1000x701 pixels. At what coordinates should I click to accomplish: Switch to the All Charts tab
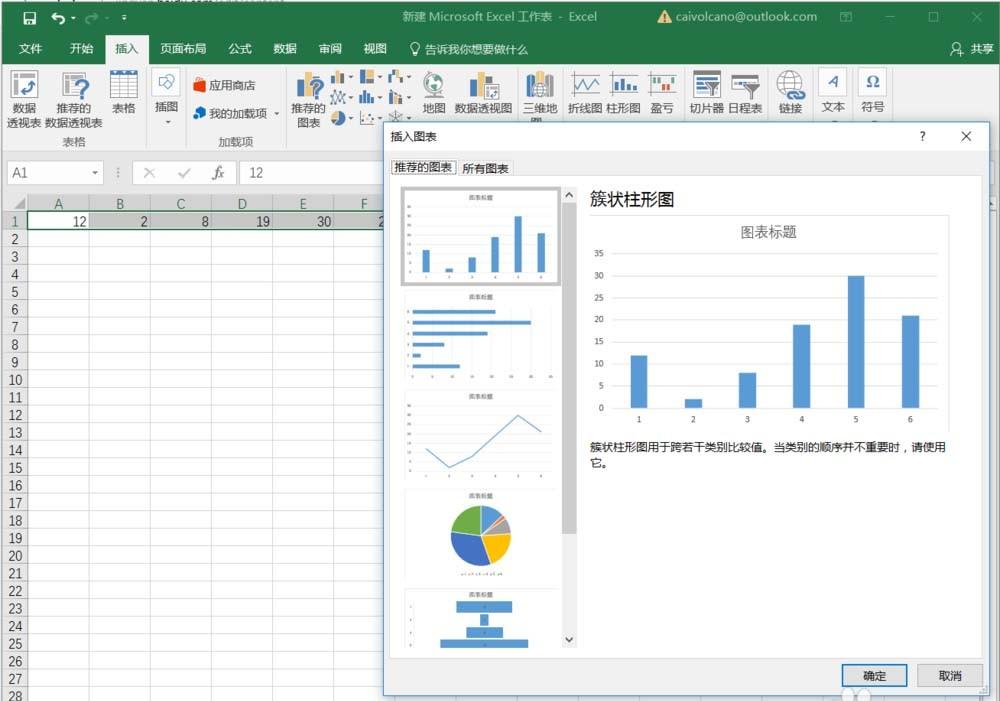(x=484, y=168)
